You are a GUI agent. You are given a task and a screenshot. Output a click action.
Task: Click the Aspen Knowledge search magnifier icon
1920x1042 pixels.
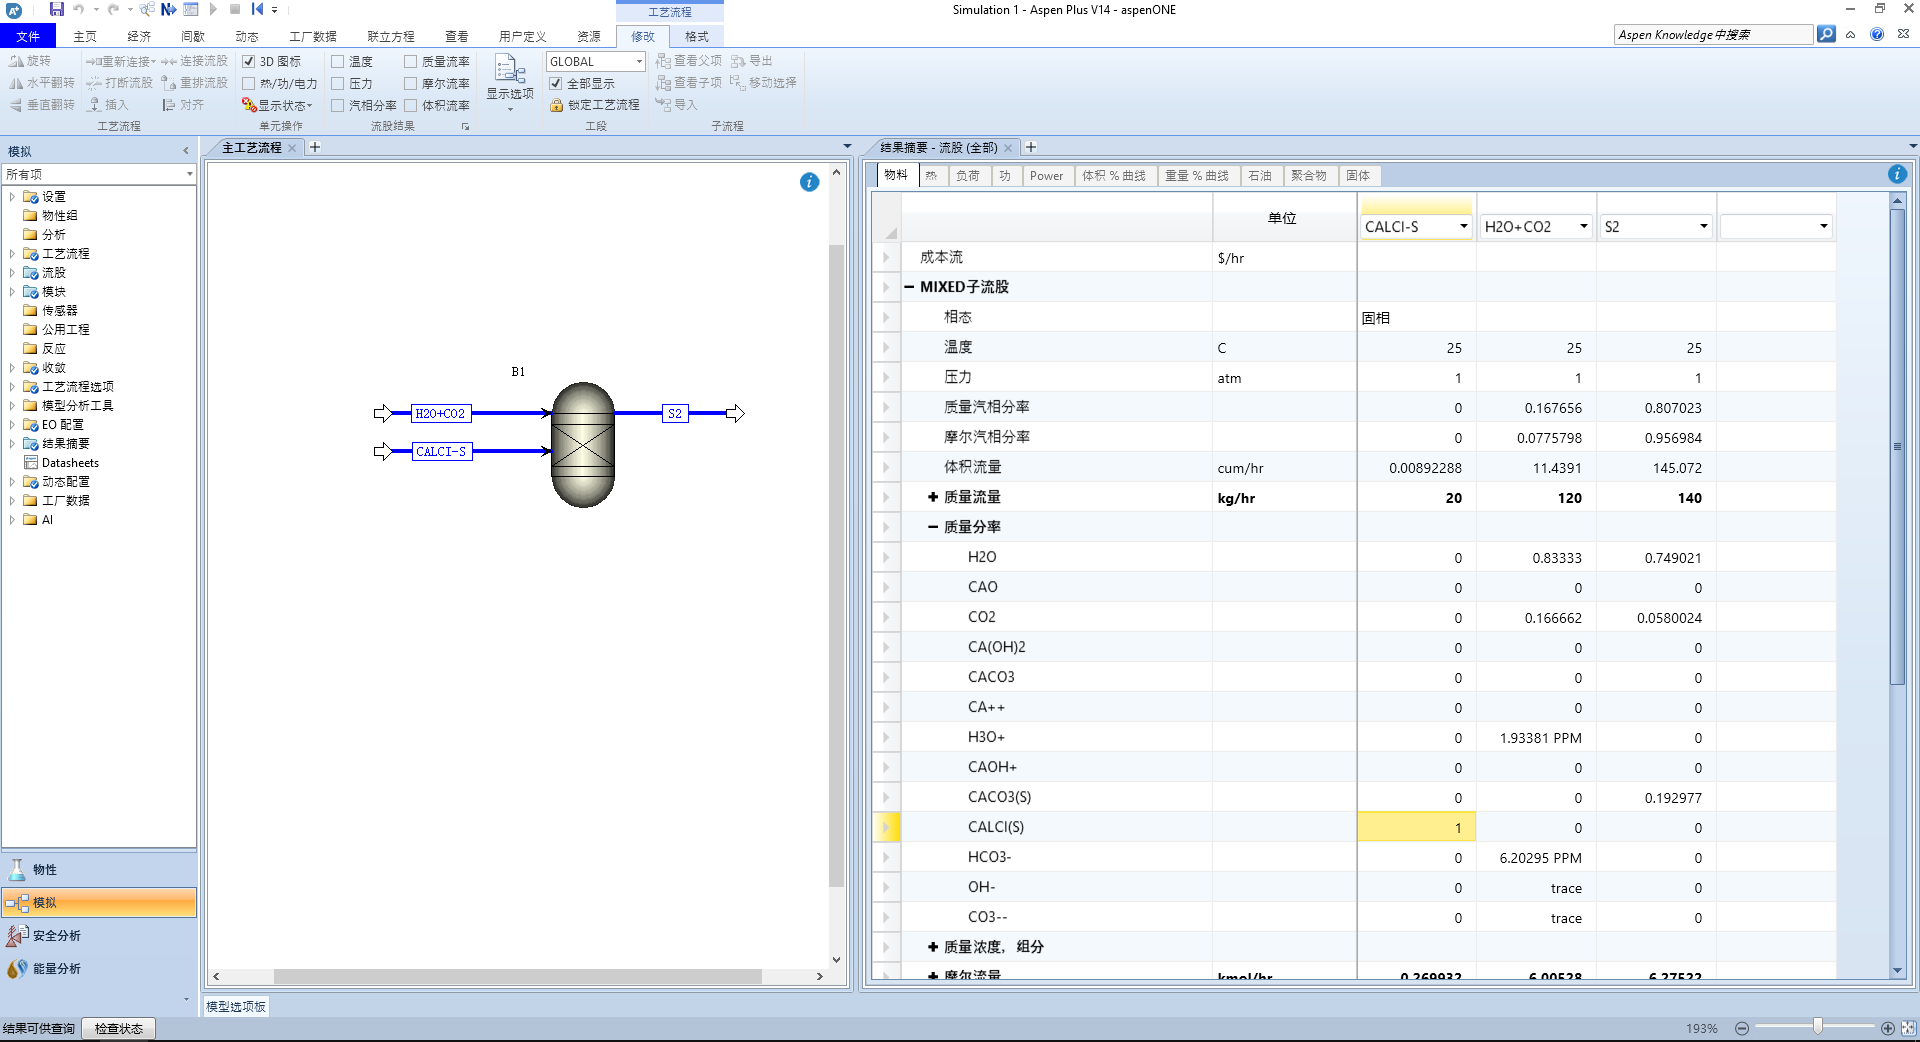pyautogui.click(x=1826, y=34)
